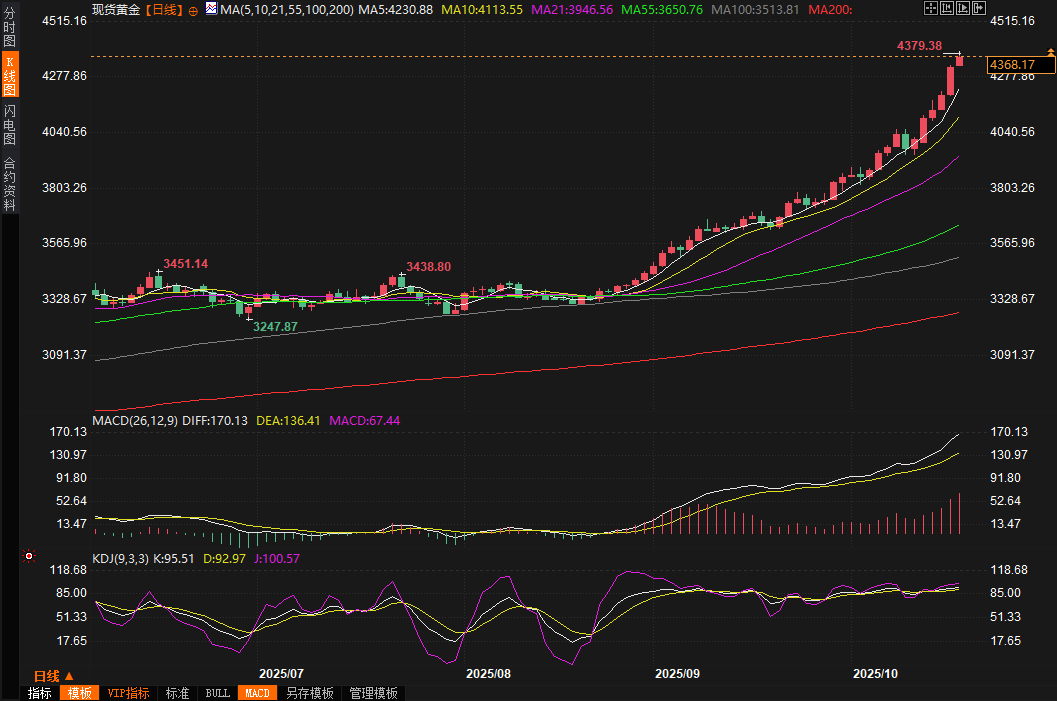This screenshot has width=1057, height=701.
Task: Click the red sun marker icon near KDJ
Action: [29, 556]
